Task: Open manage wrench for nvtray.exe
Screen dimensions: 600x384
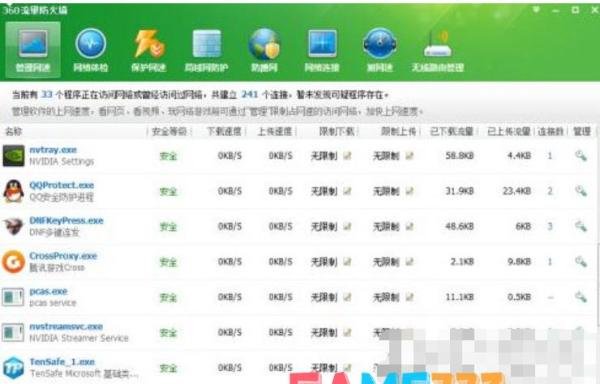Action: pos(581,155)
